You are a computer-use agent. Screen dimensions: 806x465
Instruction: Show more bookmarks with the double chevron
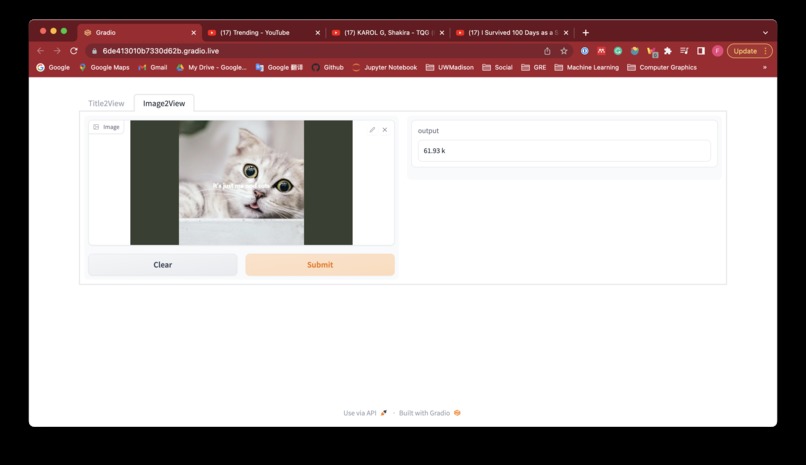pyautogui.click(x=764, y=67)
